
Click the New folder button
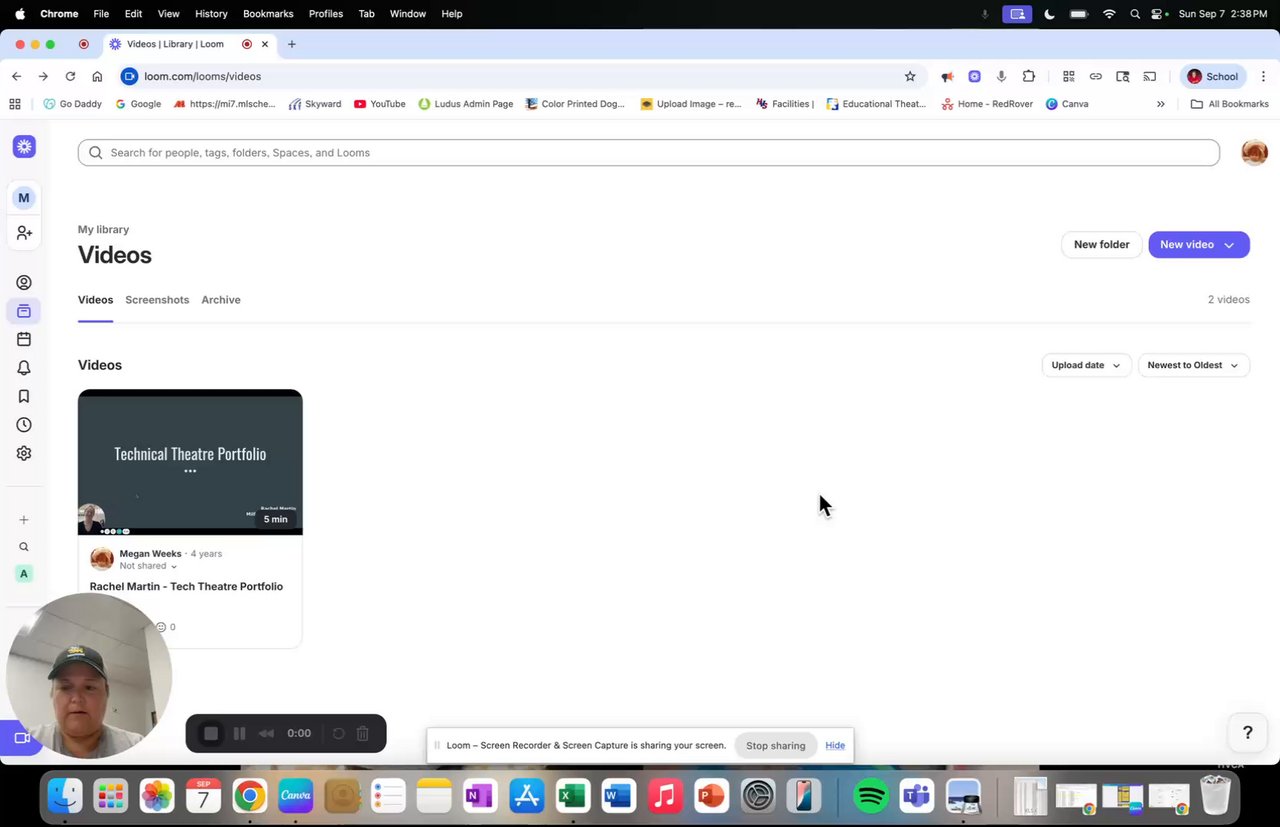tap(1101, 245)
